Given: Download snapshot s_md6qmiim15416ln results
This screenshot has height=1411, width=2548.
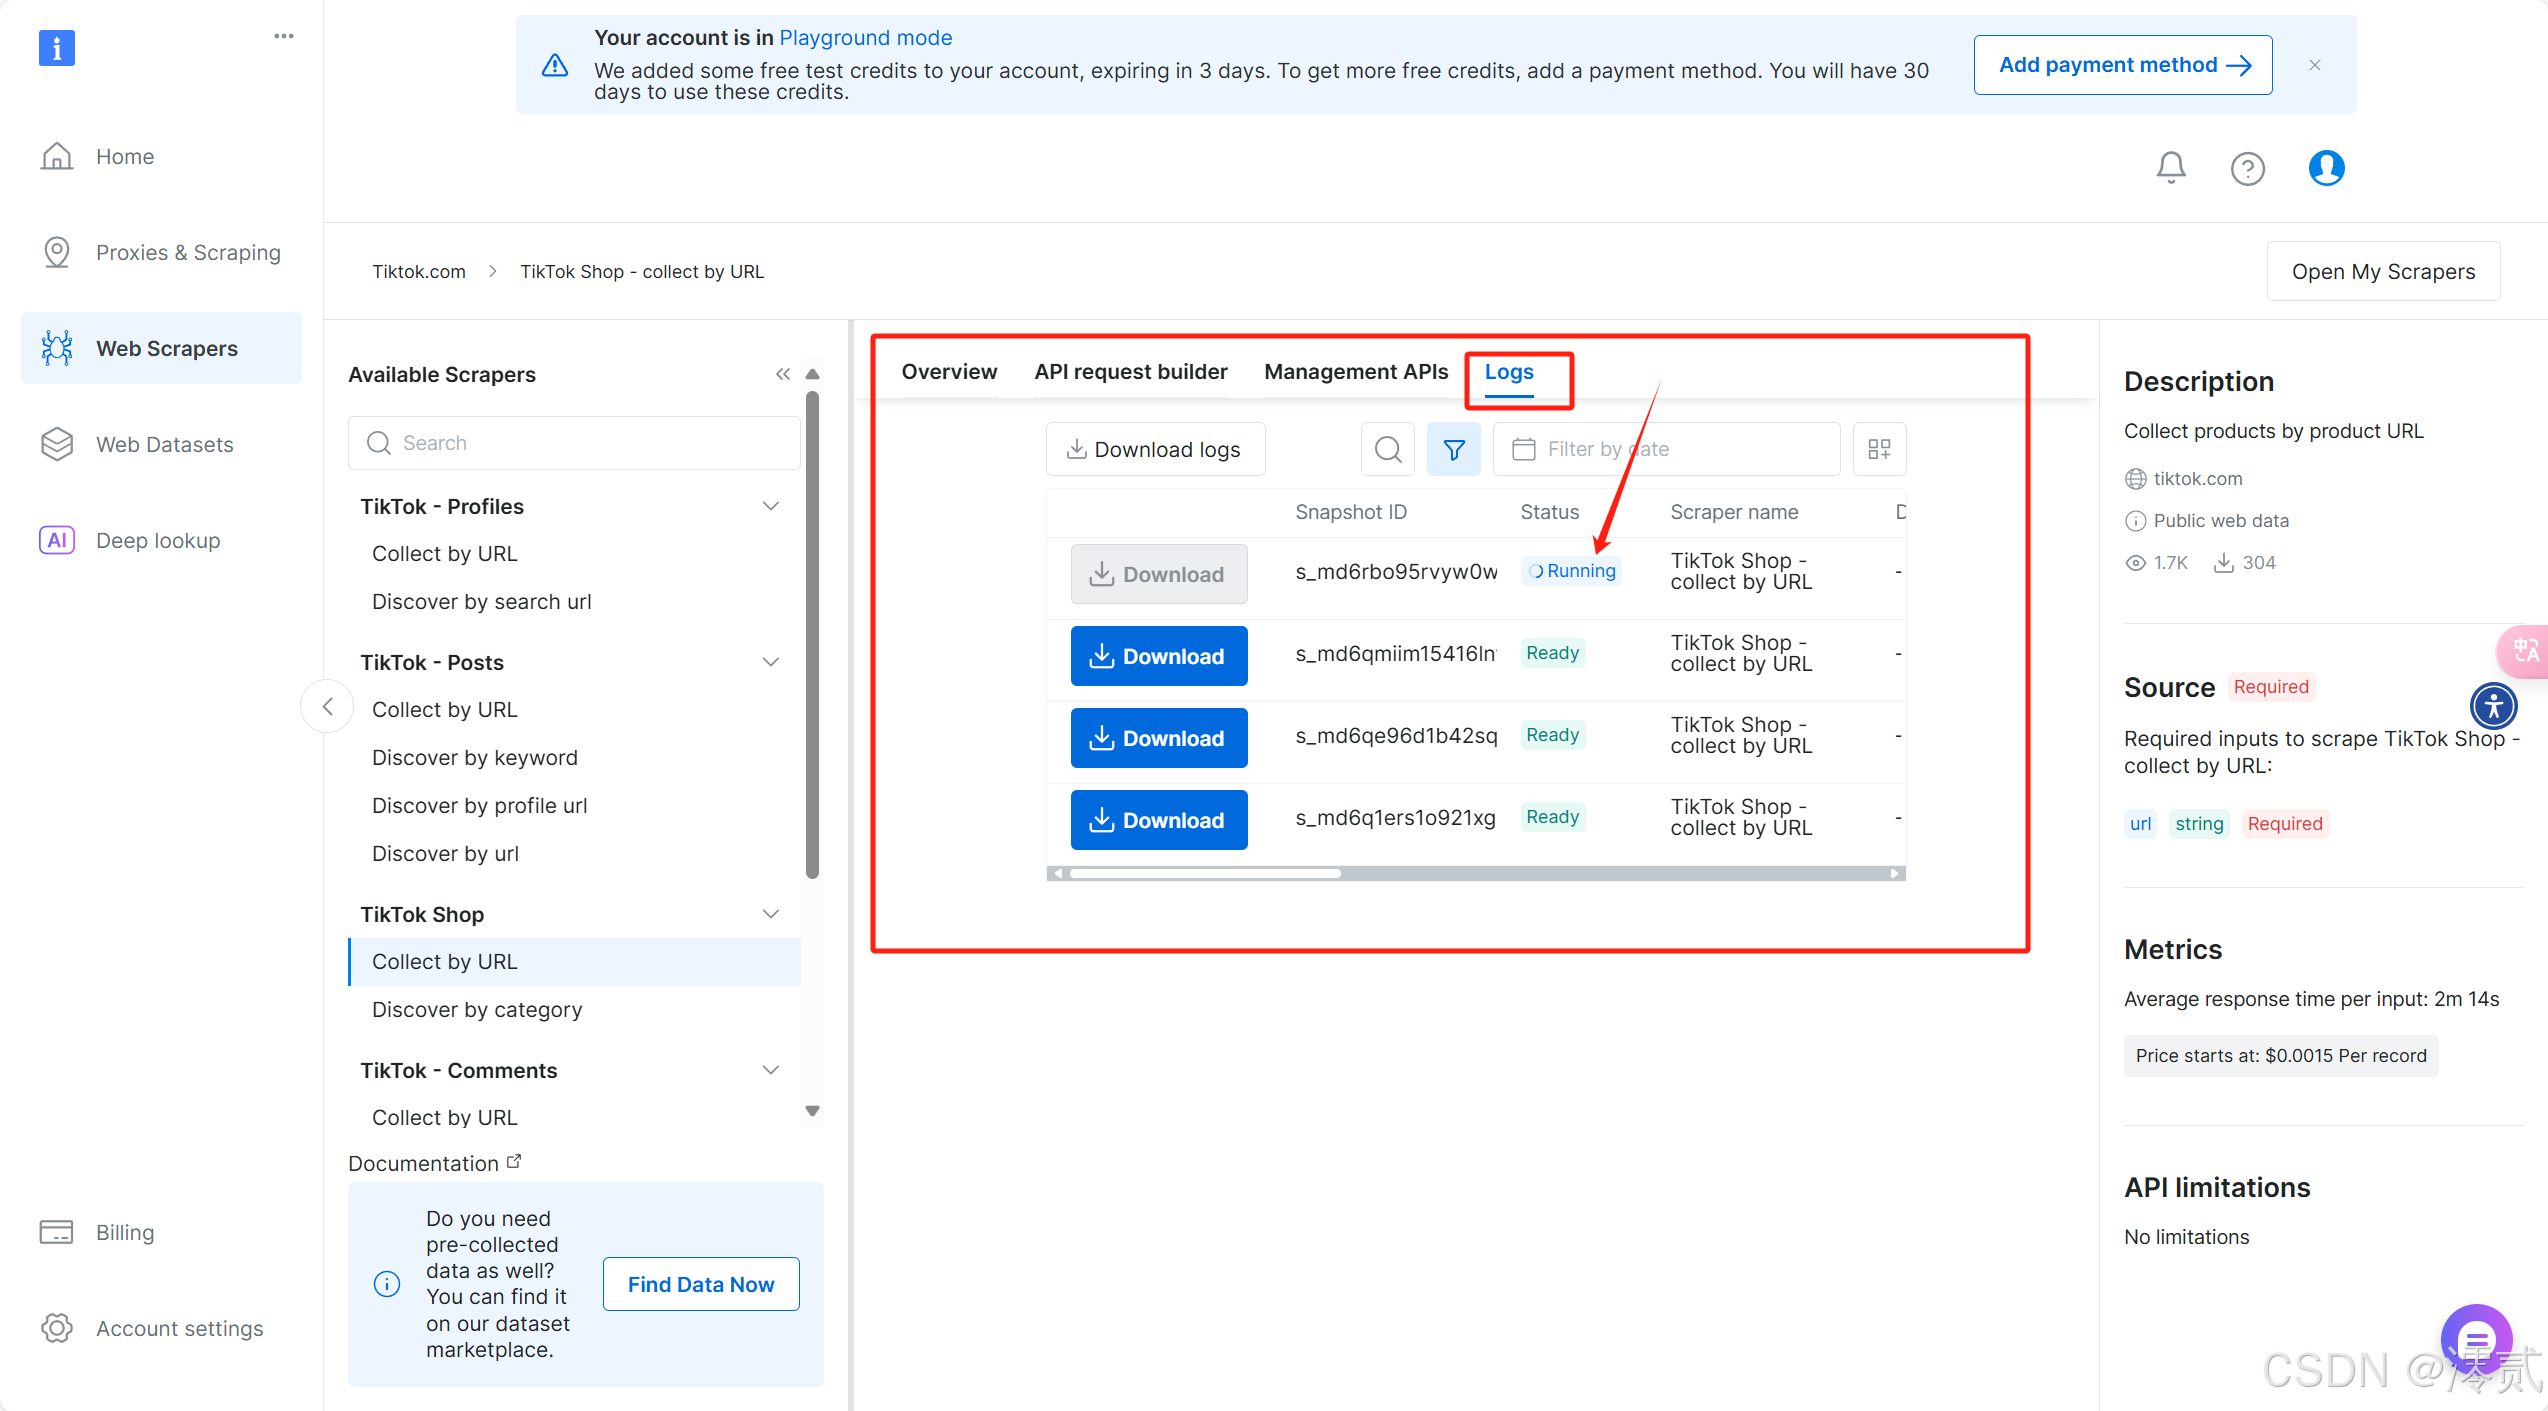Looking at the screenshot, I should [1158, 656].
